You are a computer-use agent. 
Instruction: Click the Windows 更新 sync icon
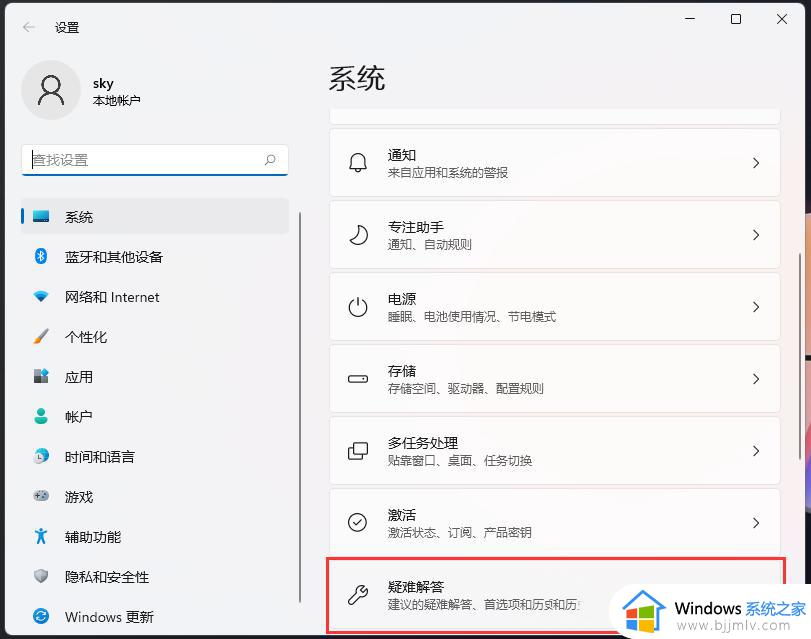coord(41,616)
